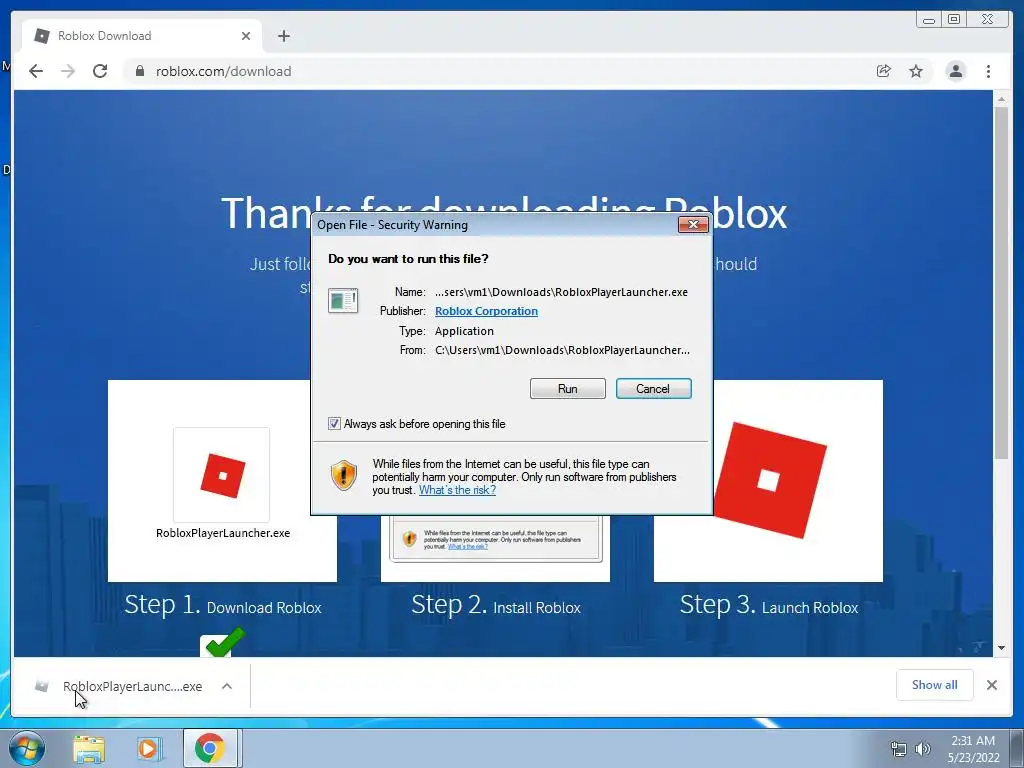1024x768 pixels.
Task: Open Windows Explorer from taskbar
Action: click(89, 748)
